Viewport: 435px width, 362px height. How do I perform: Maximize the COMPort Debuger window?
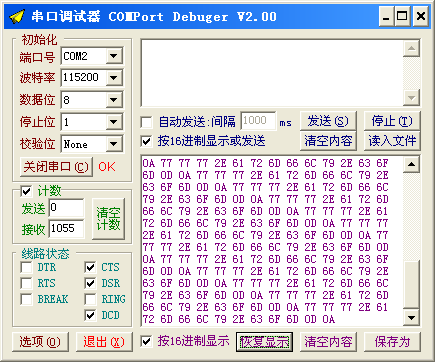click(x=402, y=16)
